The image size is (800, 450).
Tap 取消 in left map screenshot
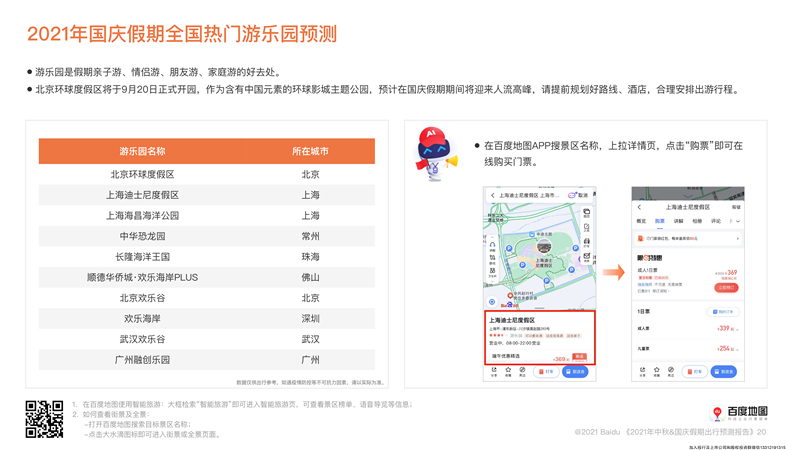point(583,195)
